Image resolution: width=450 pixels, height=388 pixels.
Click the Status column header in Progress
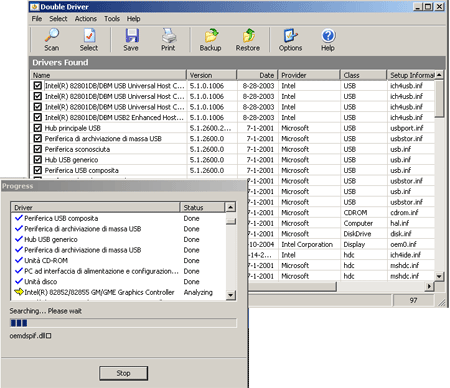(203, 207)
